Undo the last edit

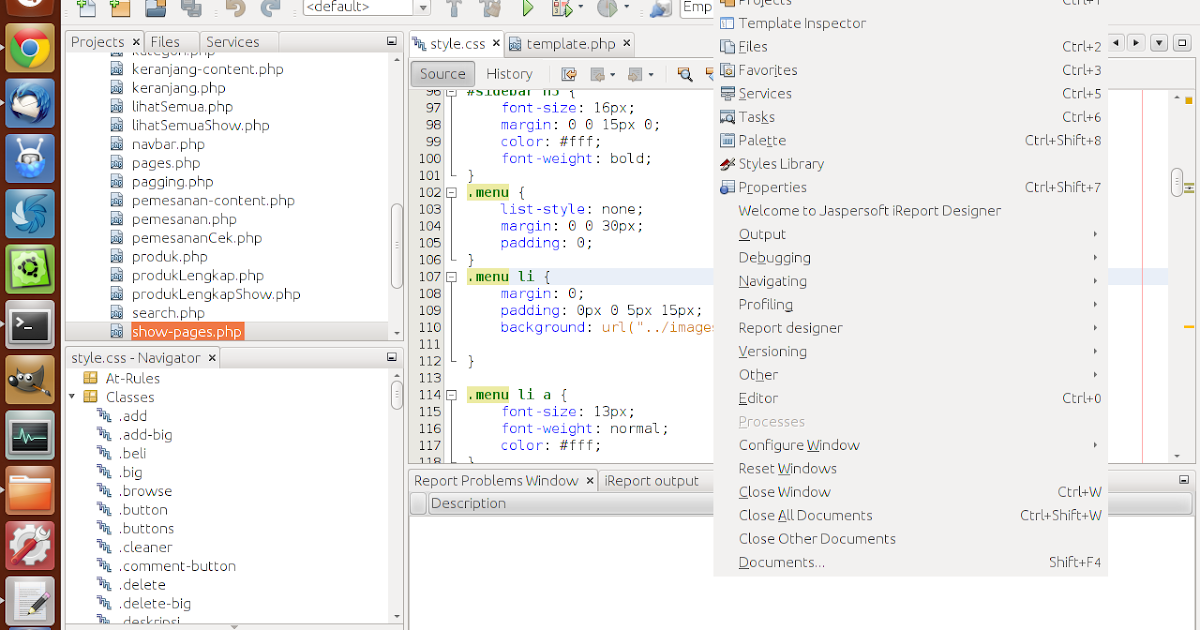[x=234, y=10]
